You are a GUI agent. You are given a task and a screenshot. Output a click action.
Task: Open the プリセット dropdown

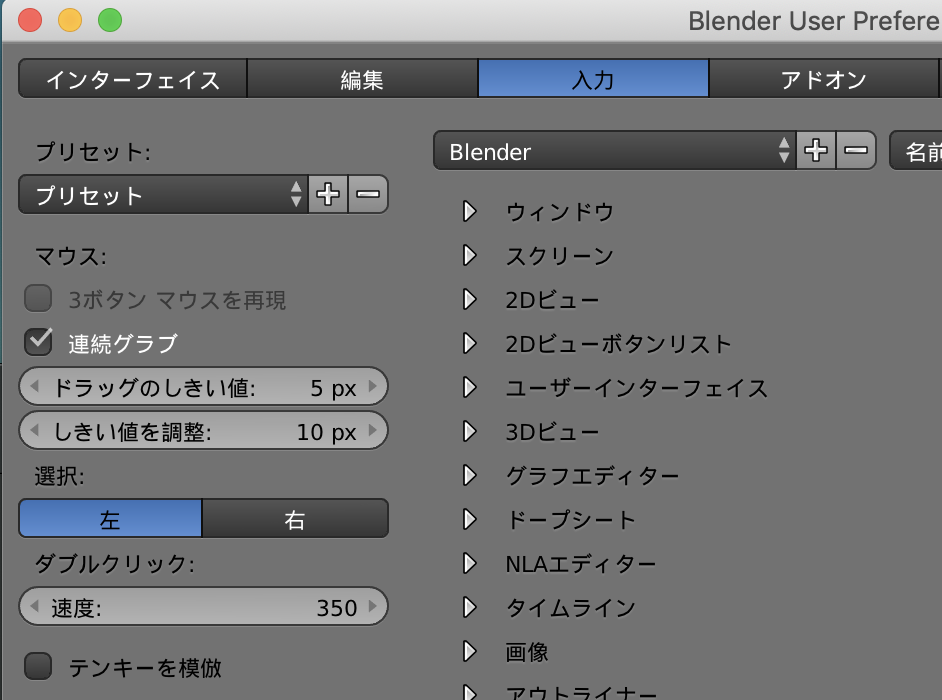(x=163, y=194)
